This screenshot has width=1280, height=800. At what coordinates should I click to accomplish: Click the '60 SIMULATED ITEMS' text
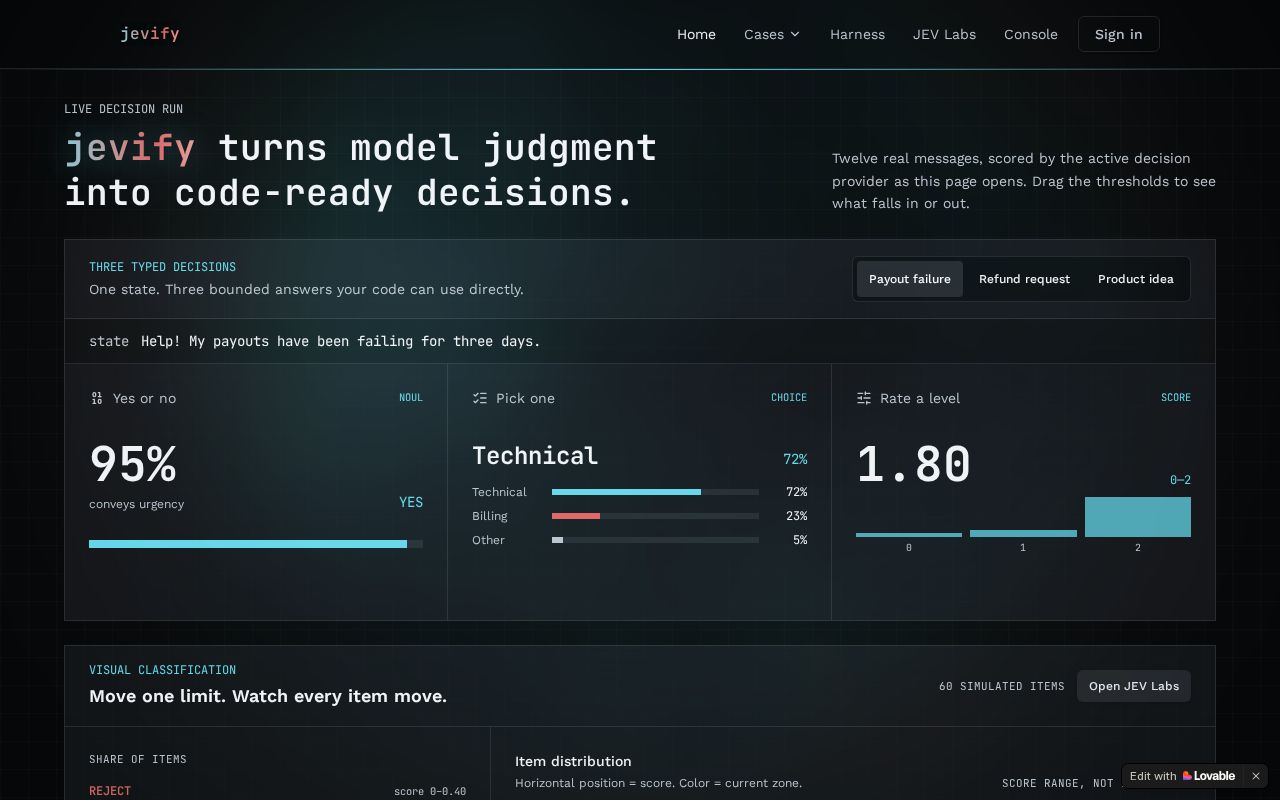(x=1002, y=686)
